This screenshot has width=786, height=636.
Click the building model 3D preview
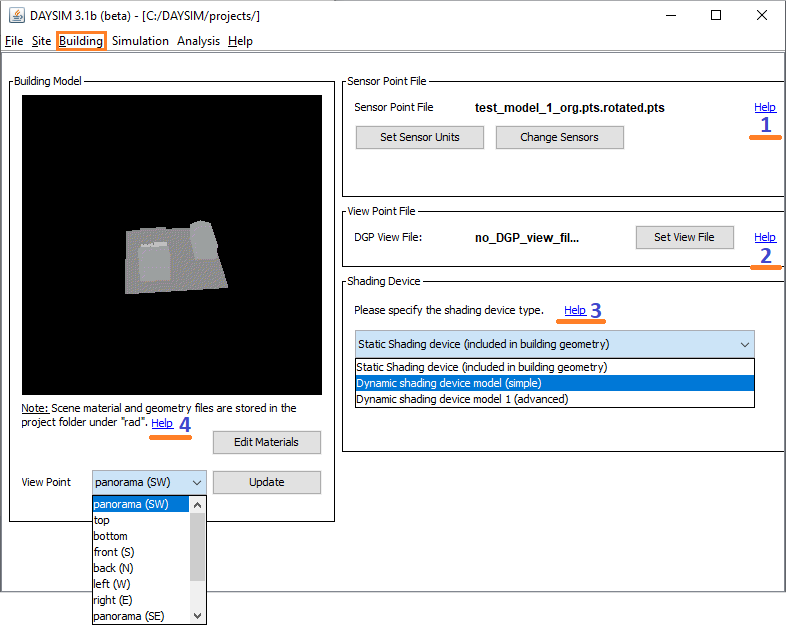click(x=172, y=245)
